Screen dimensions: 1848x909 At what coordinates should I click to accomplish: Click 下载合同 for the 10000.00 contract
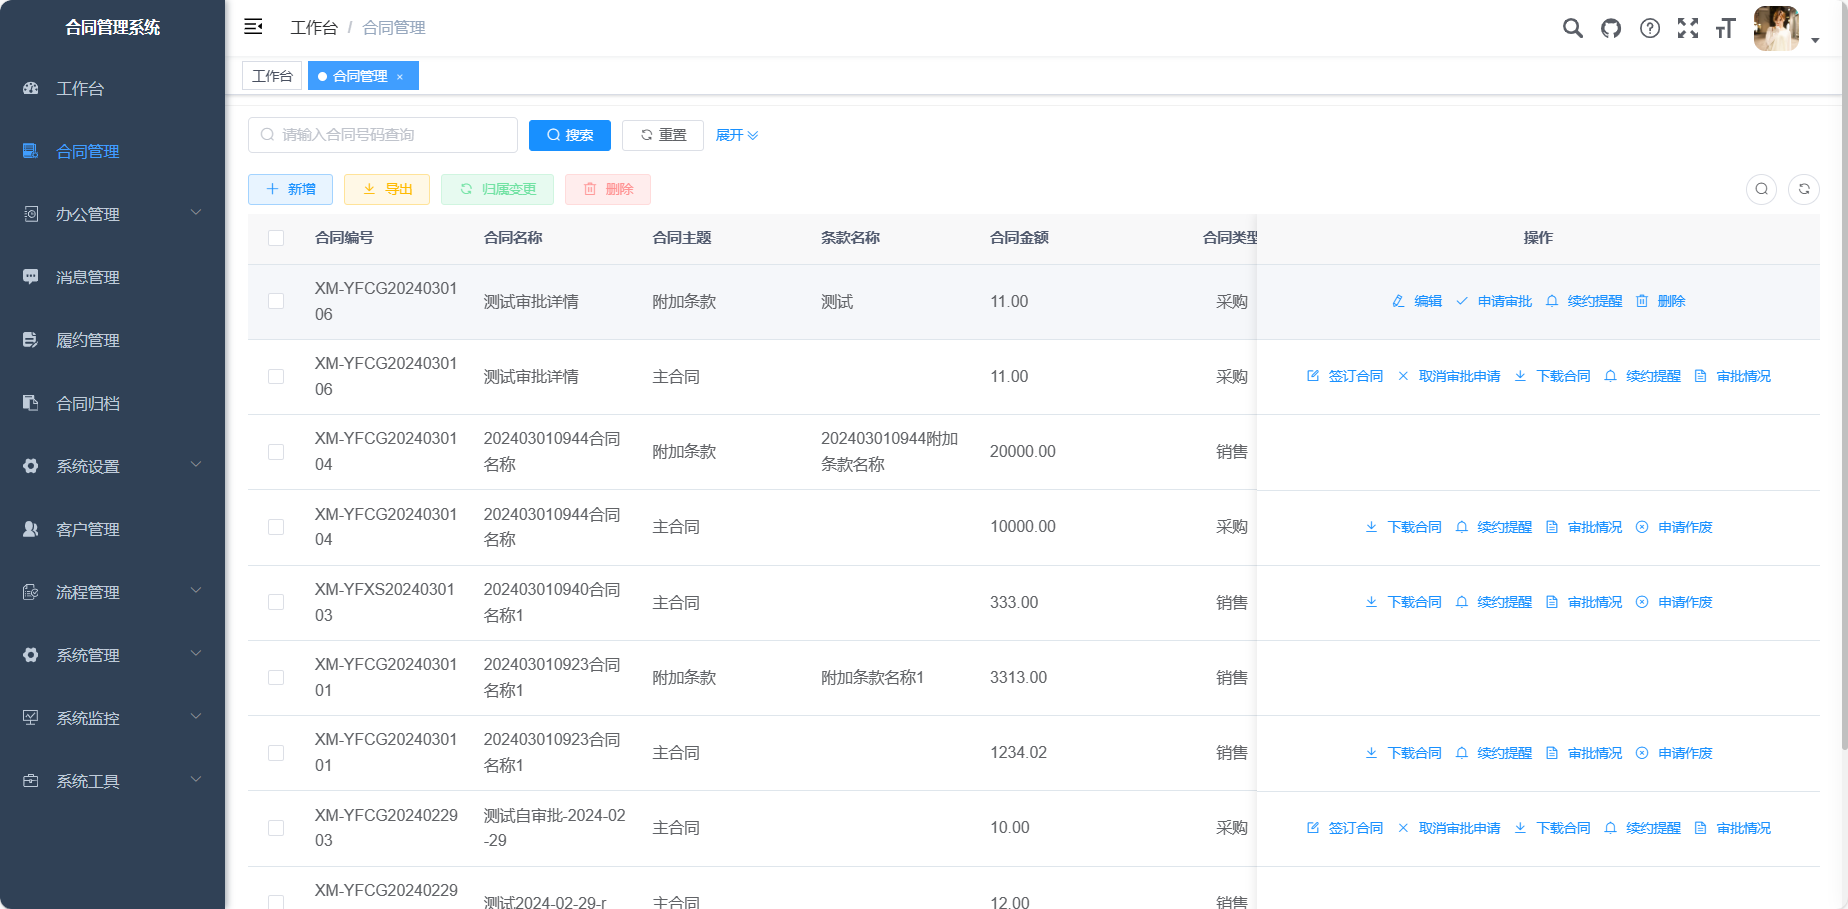click(1404, 527)
